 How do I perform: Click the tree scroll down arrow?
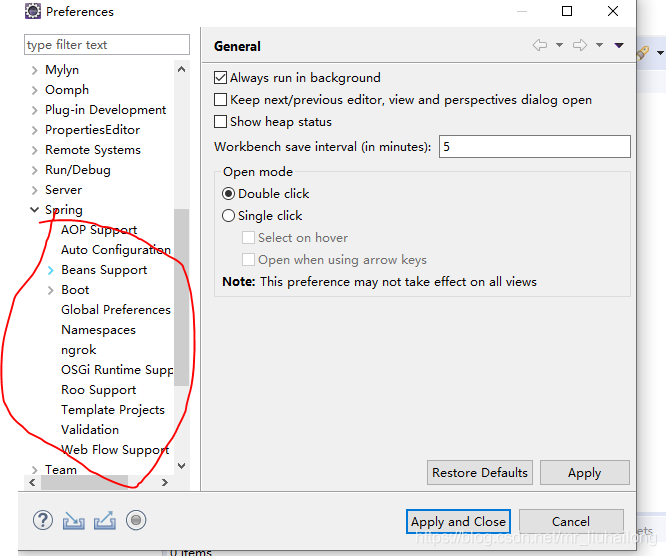181,466
